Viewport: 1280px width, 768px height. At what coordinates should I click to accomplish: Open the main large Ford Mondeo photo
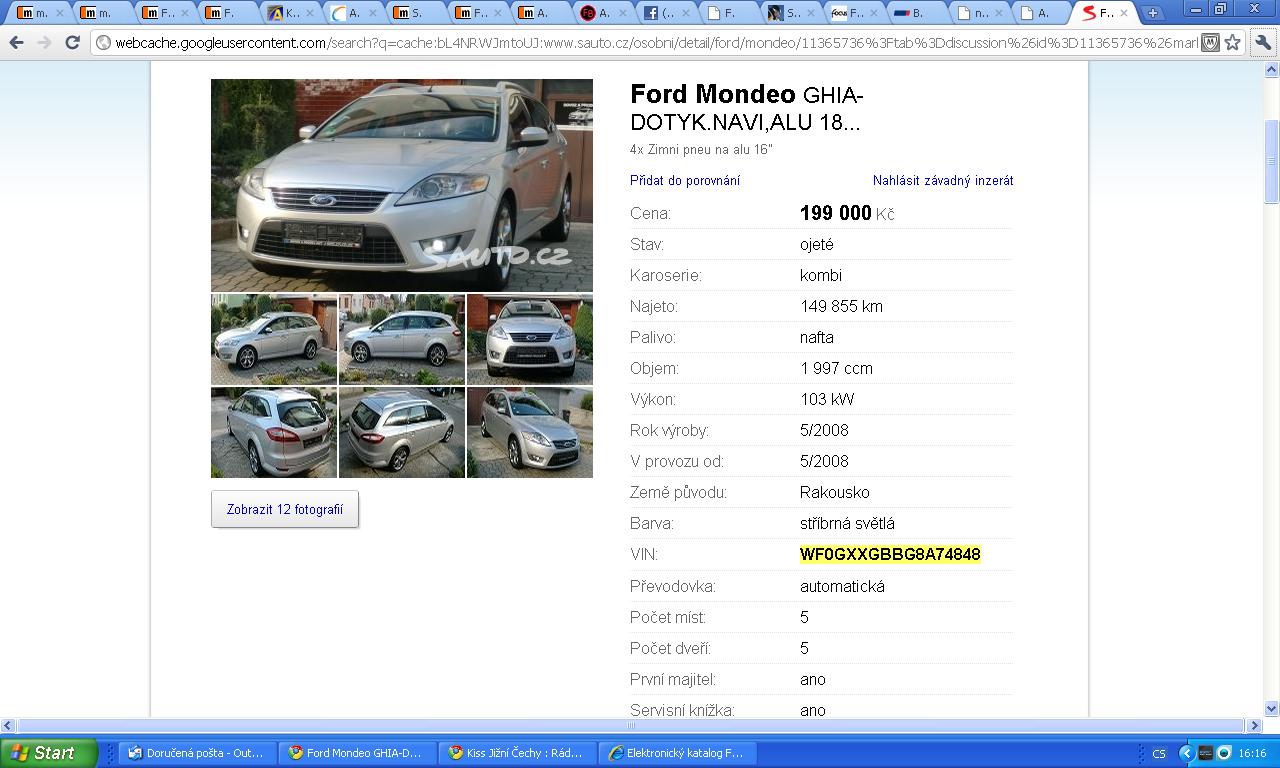point(401,185)
